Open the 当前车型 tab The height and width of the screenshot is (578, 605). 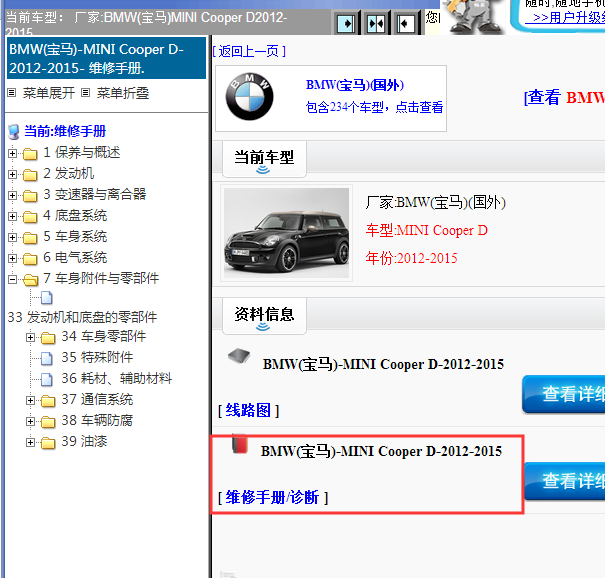click(264, 159)
